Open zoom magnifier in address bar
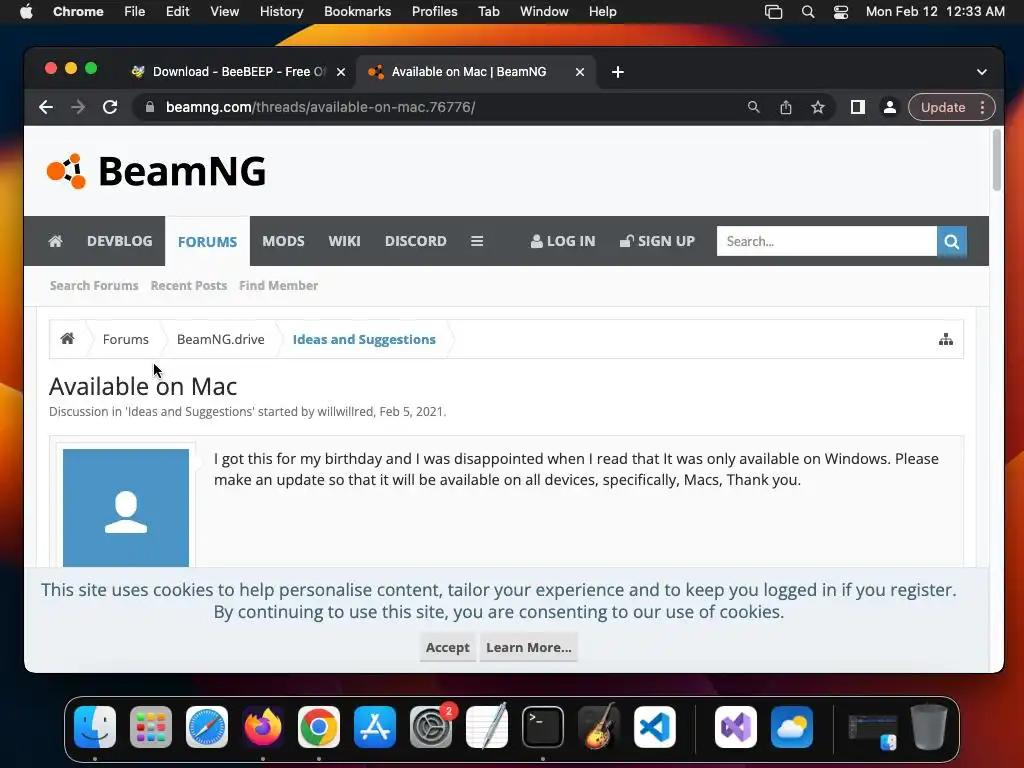Viewport: 1024px width, 768px height. [754, 107]
